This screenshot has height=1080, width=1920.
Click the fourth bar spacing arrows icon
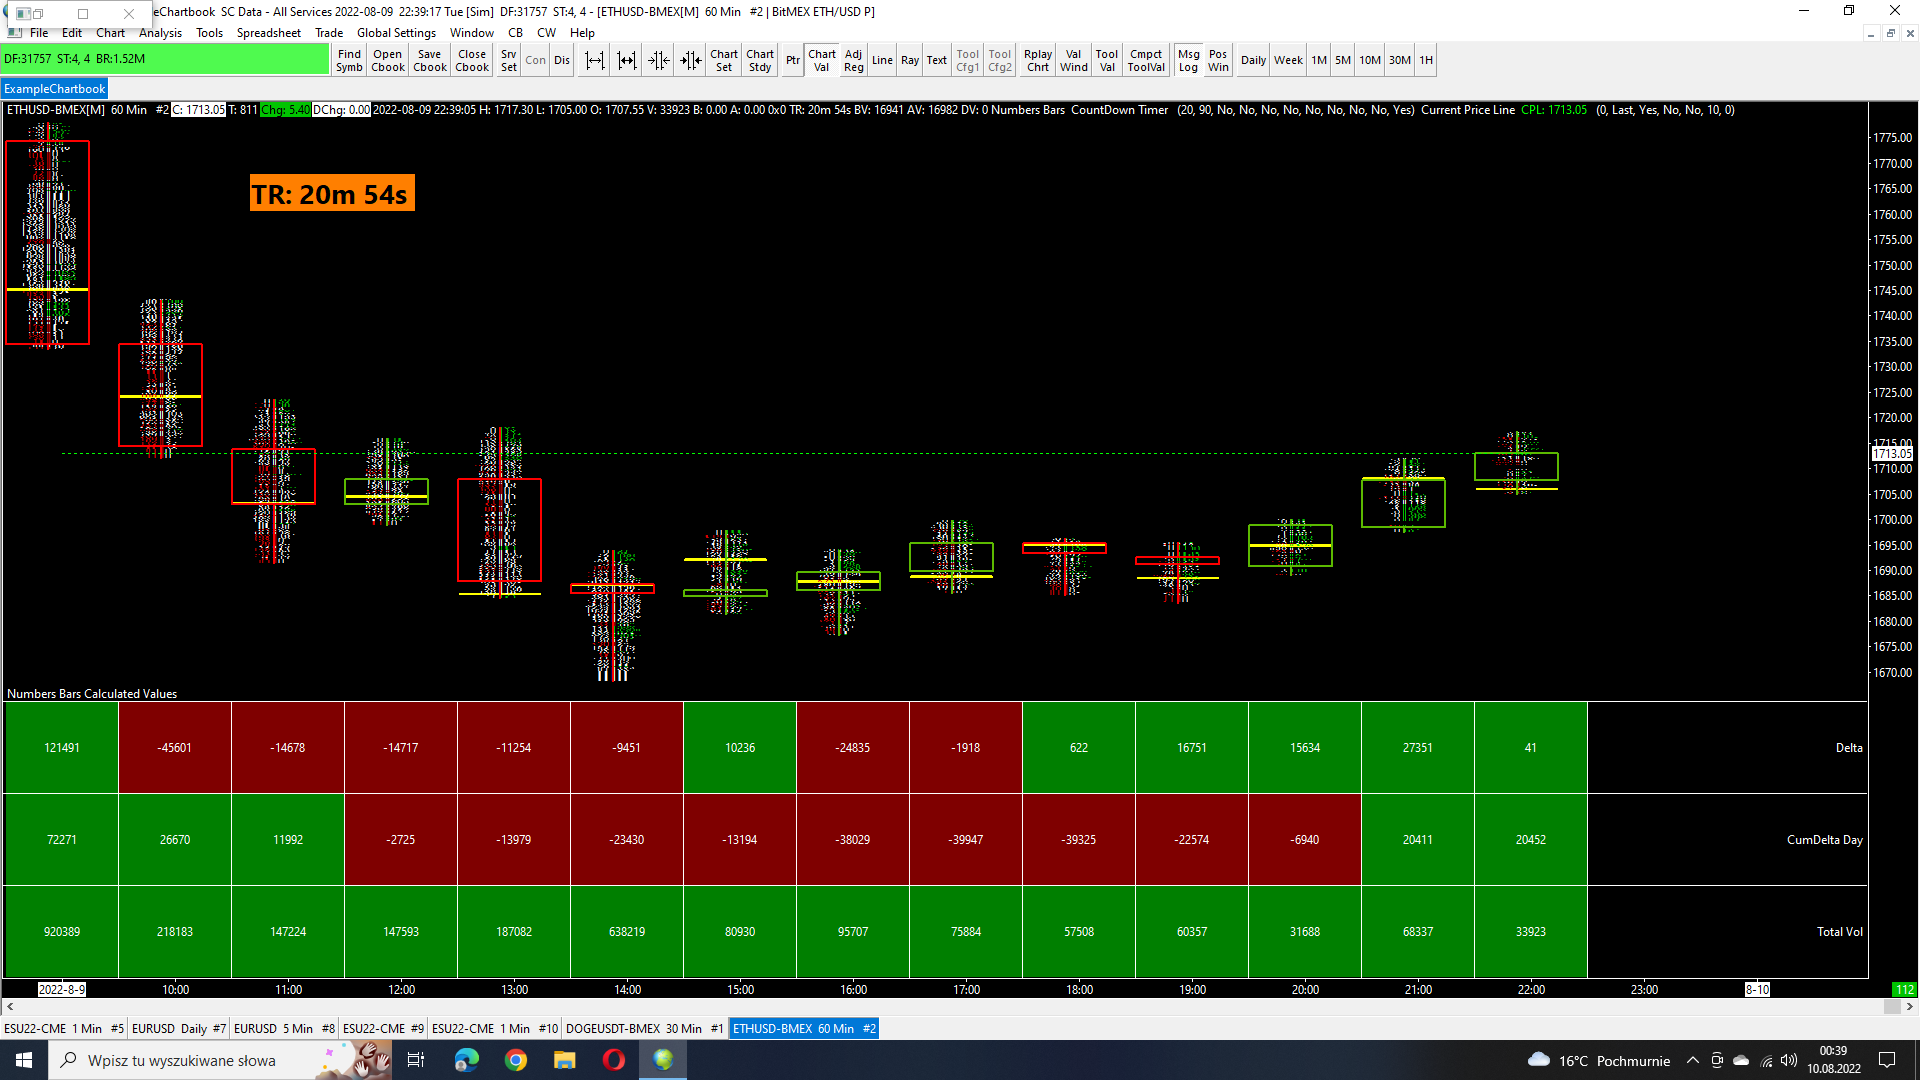691,61
